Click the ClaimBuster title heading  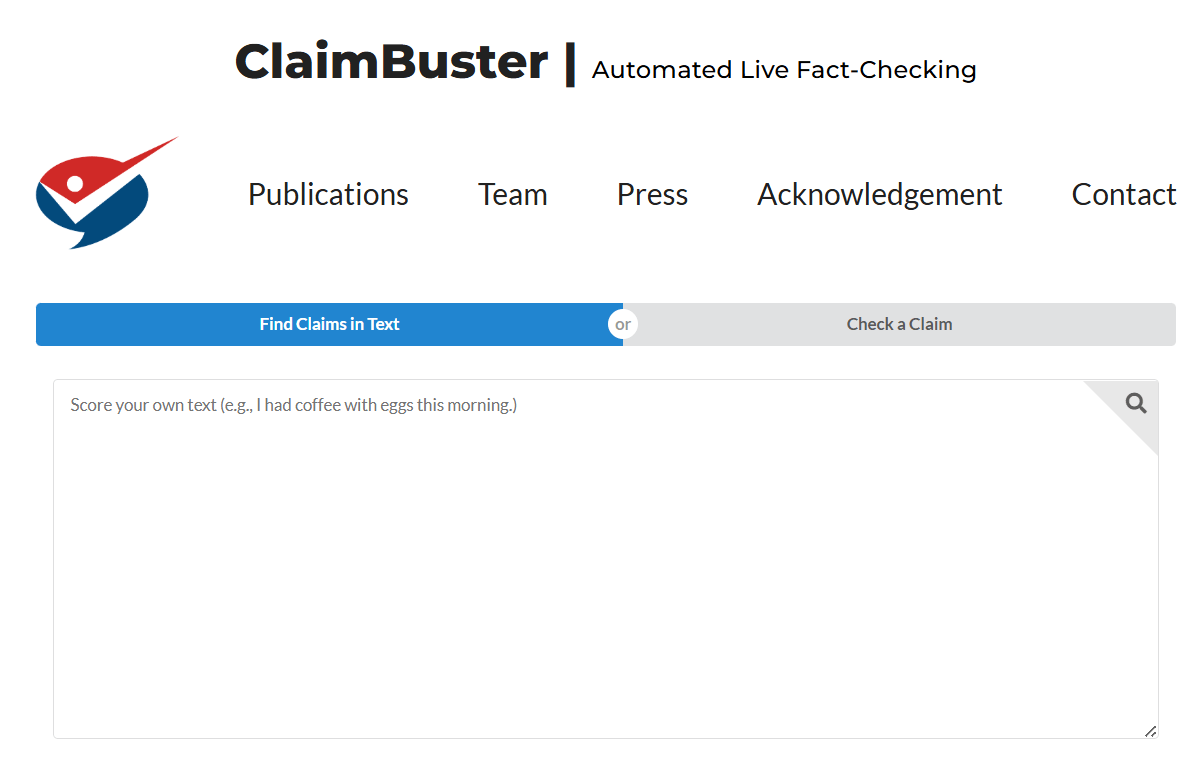(391, 61)
